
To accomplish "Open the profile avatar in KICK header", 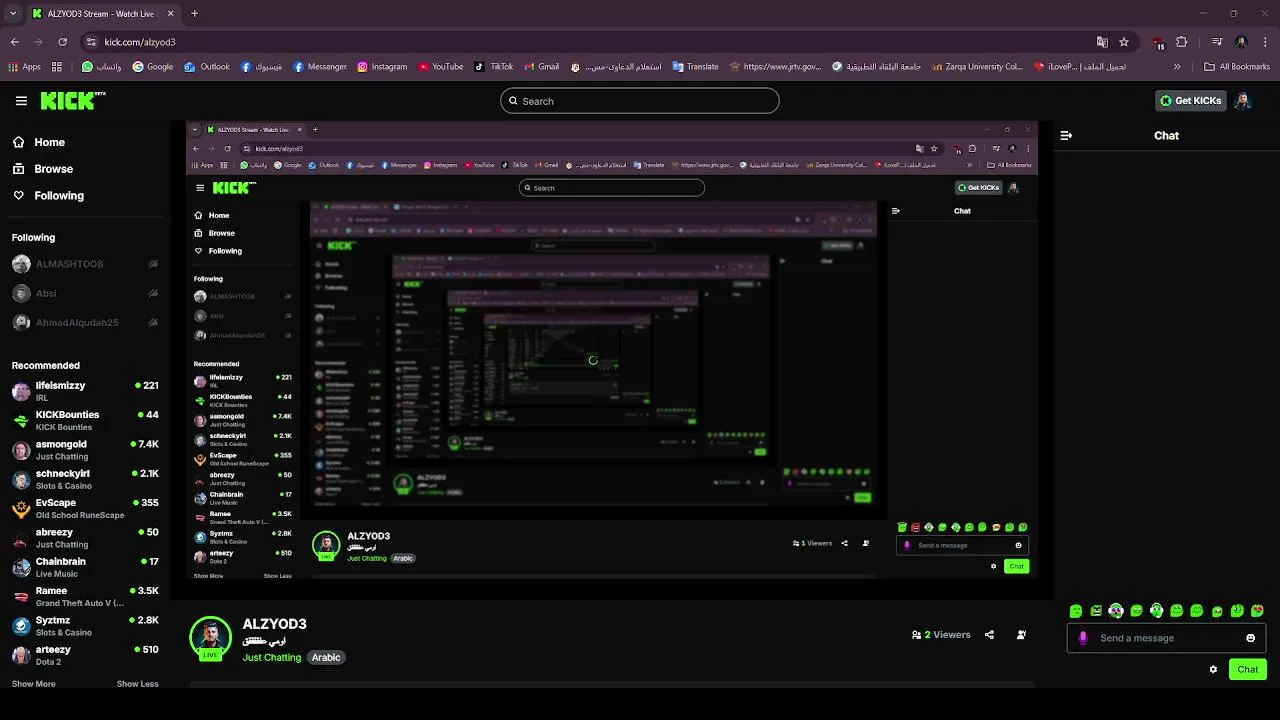I will [1243, 100].
